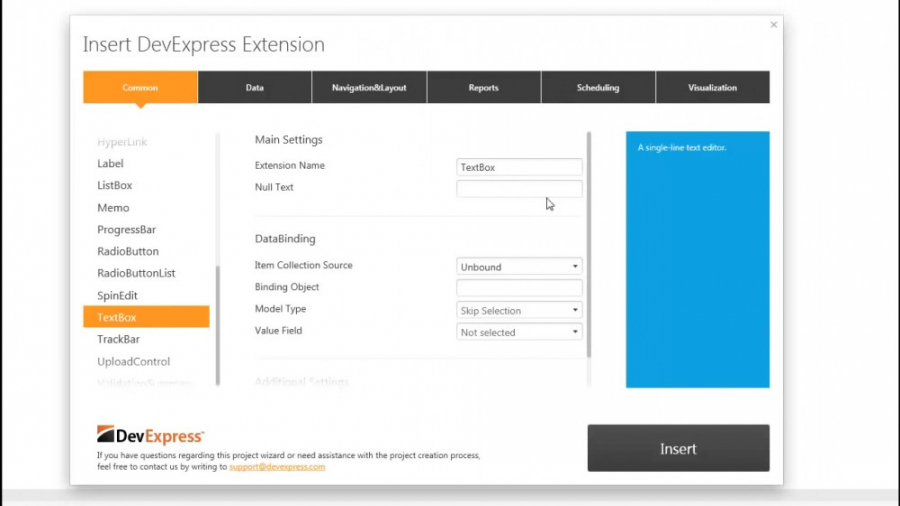Pick the Memo extension
Screen dimensions: 900x506
pyautogui.click(x=113, y=208)
